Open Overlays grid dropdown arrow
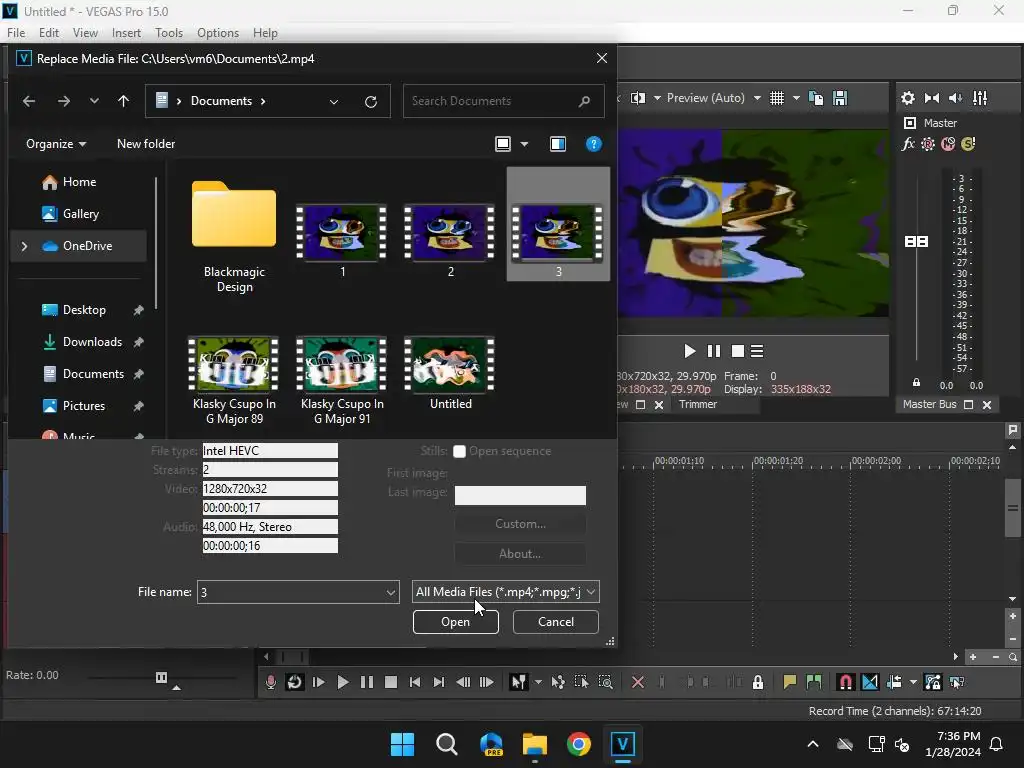1024x768 pixels. pos(796,98)
